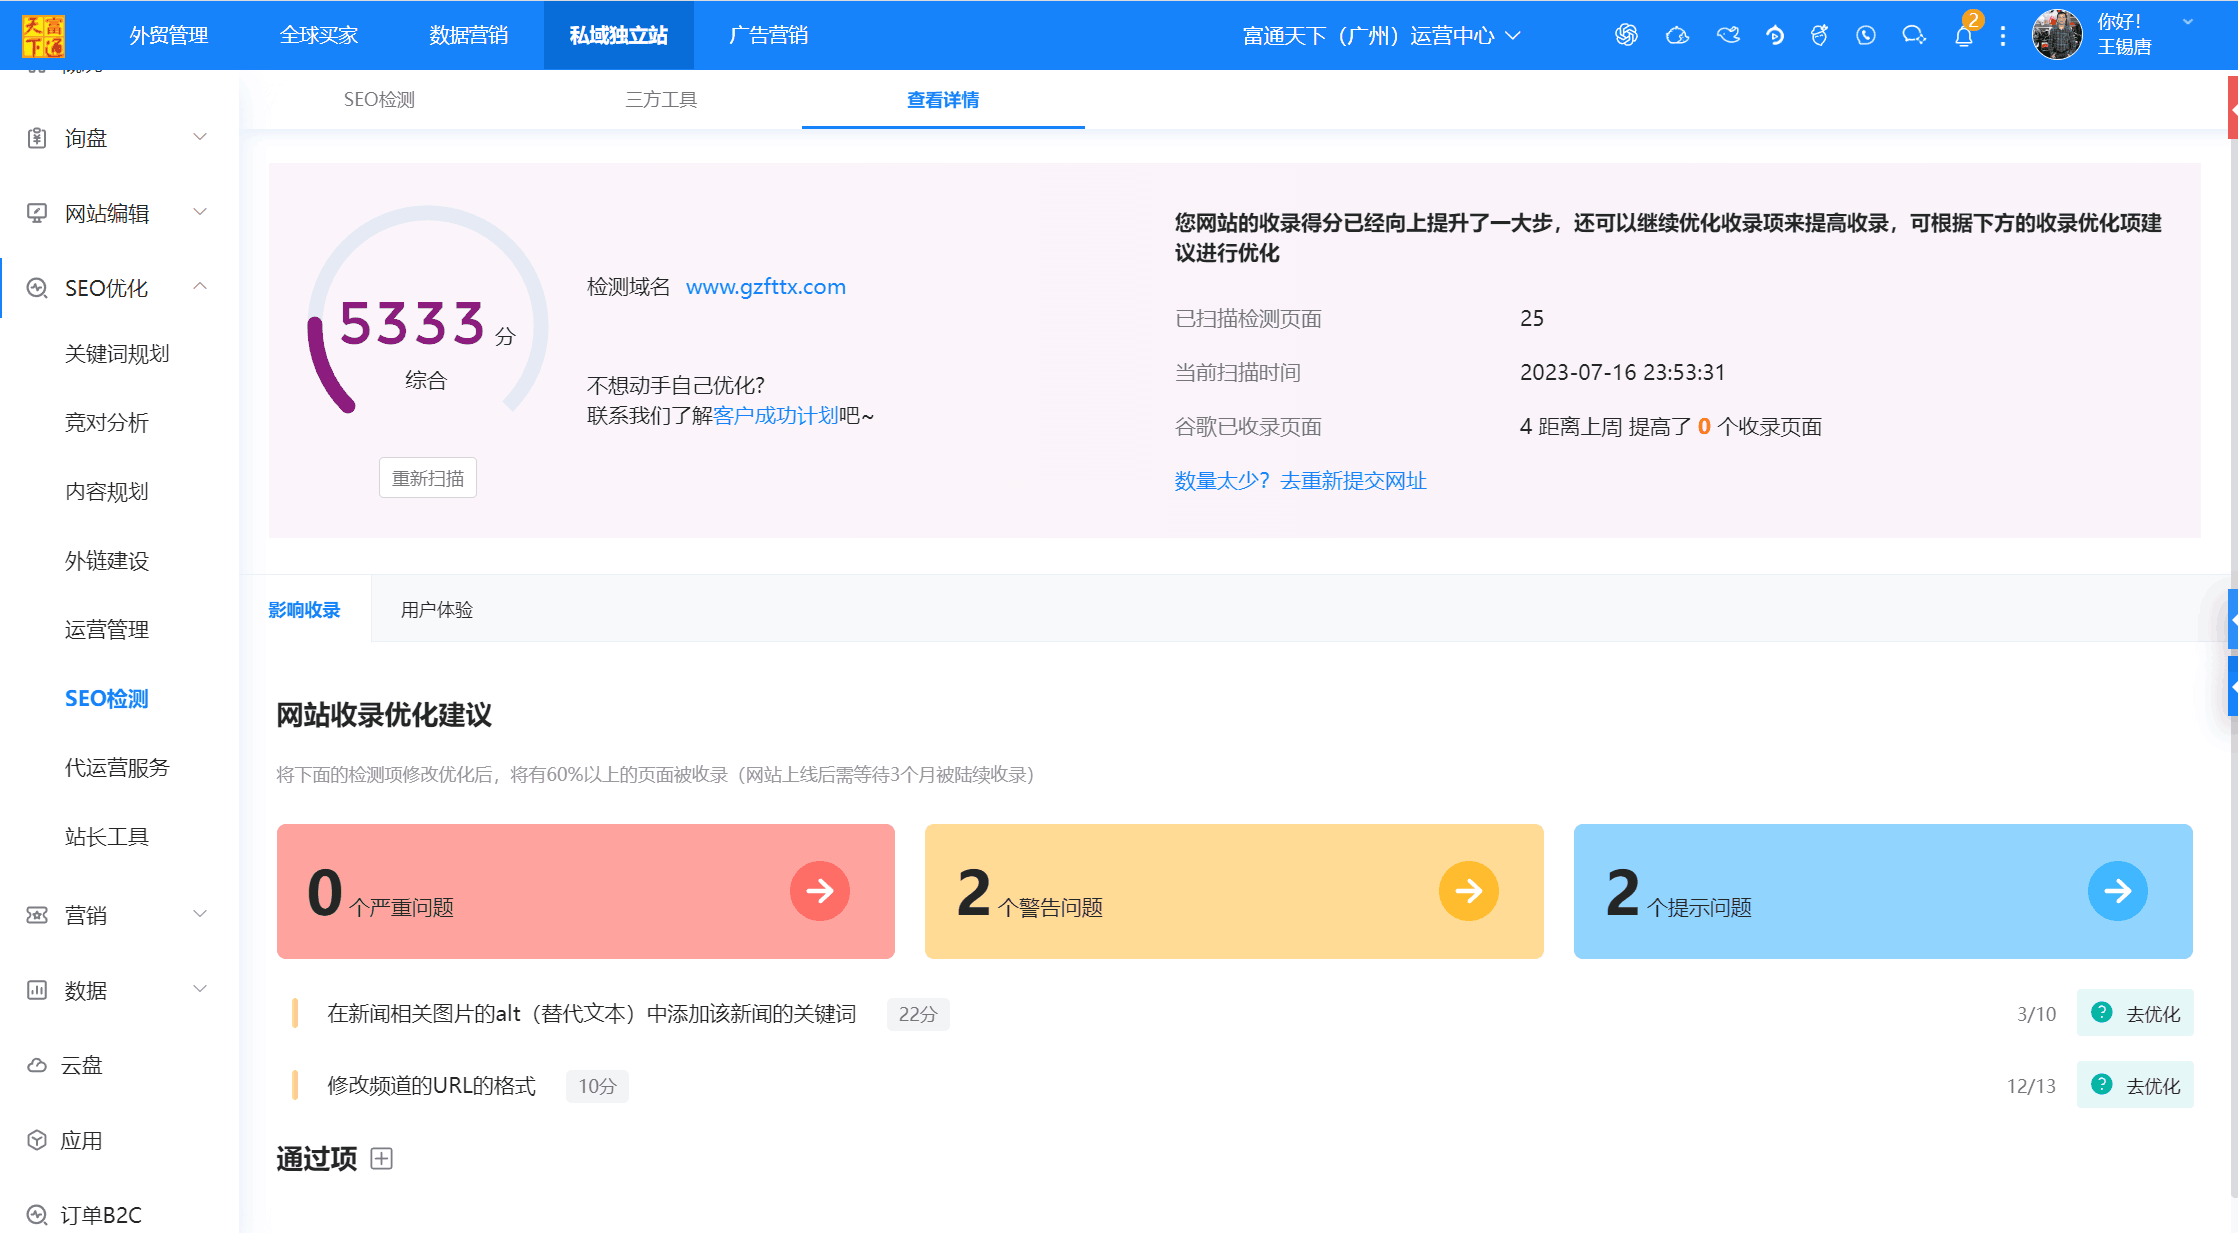Select SEO检测 in the sidebar
This screenshot has height=1233, width=2238.
pyautogui.click(x=107, y=699)
